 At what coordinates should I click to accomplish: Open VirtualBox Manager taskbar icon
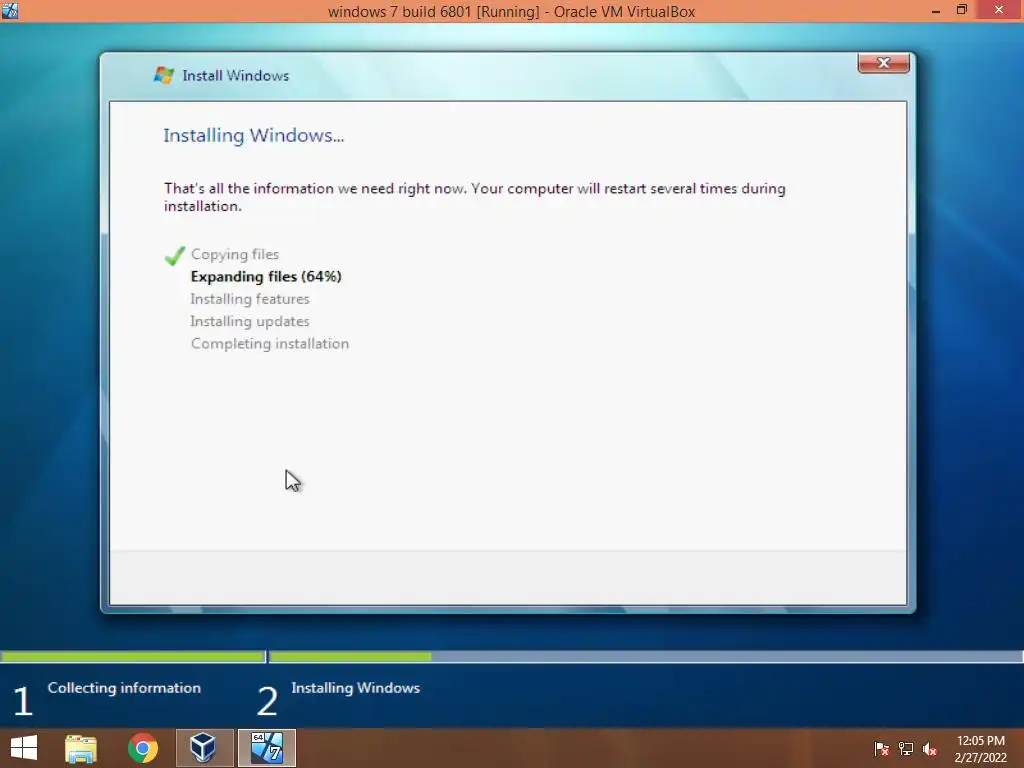204,748
